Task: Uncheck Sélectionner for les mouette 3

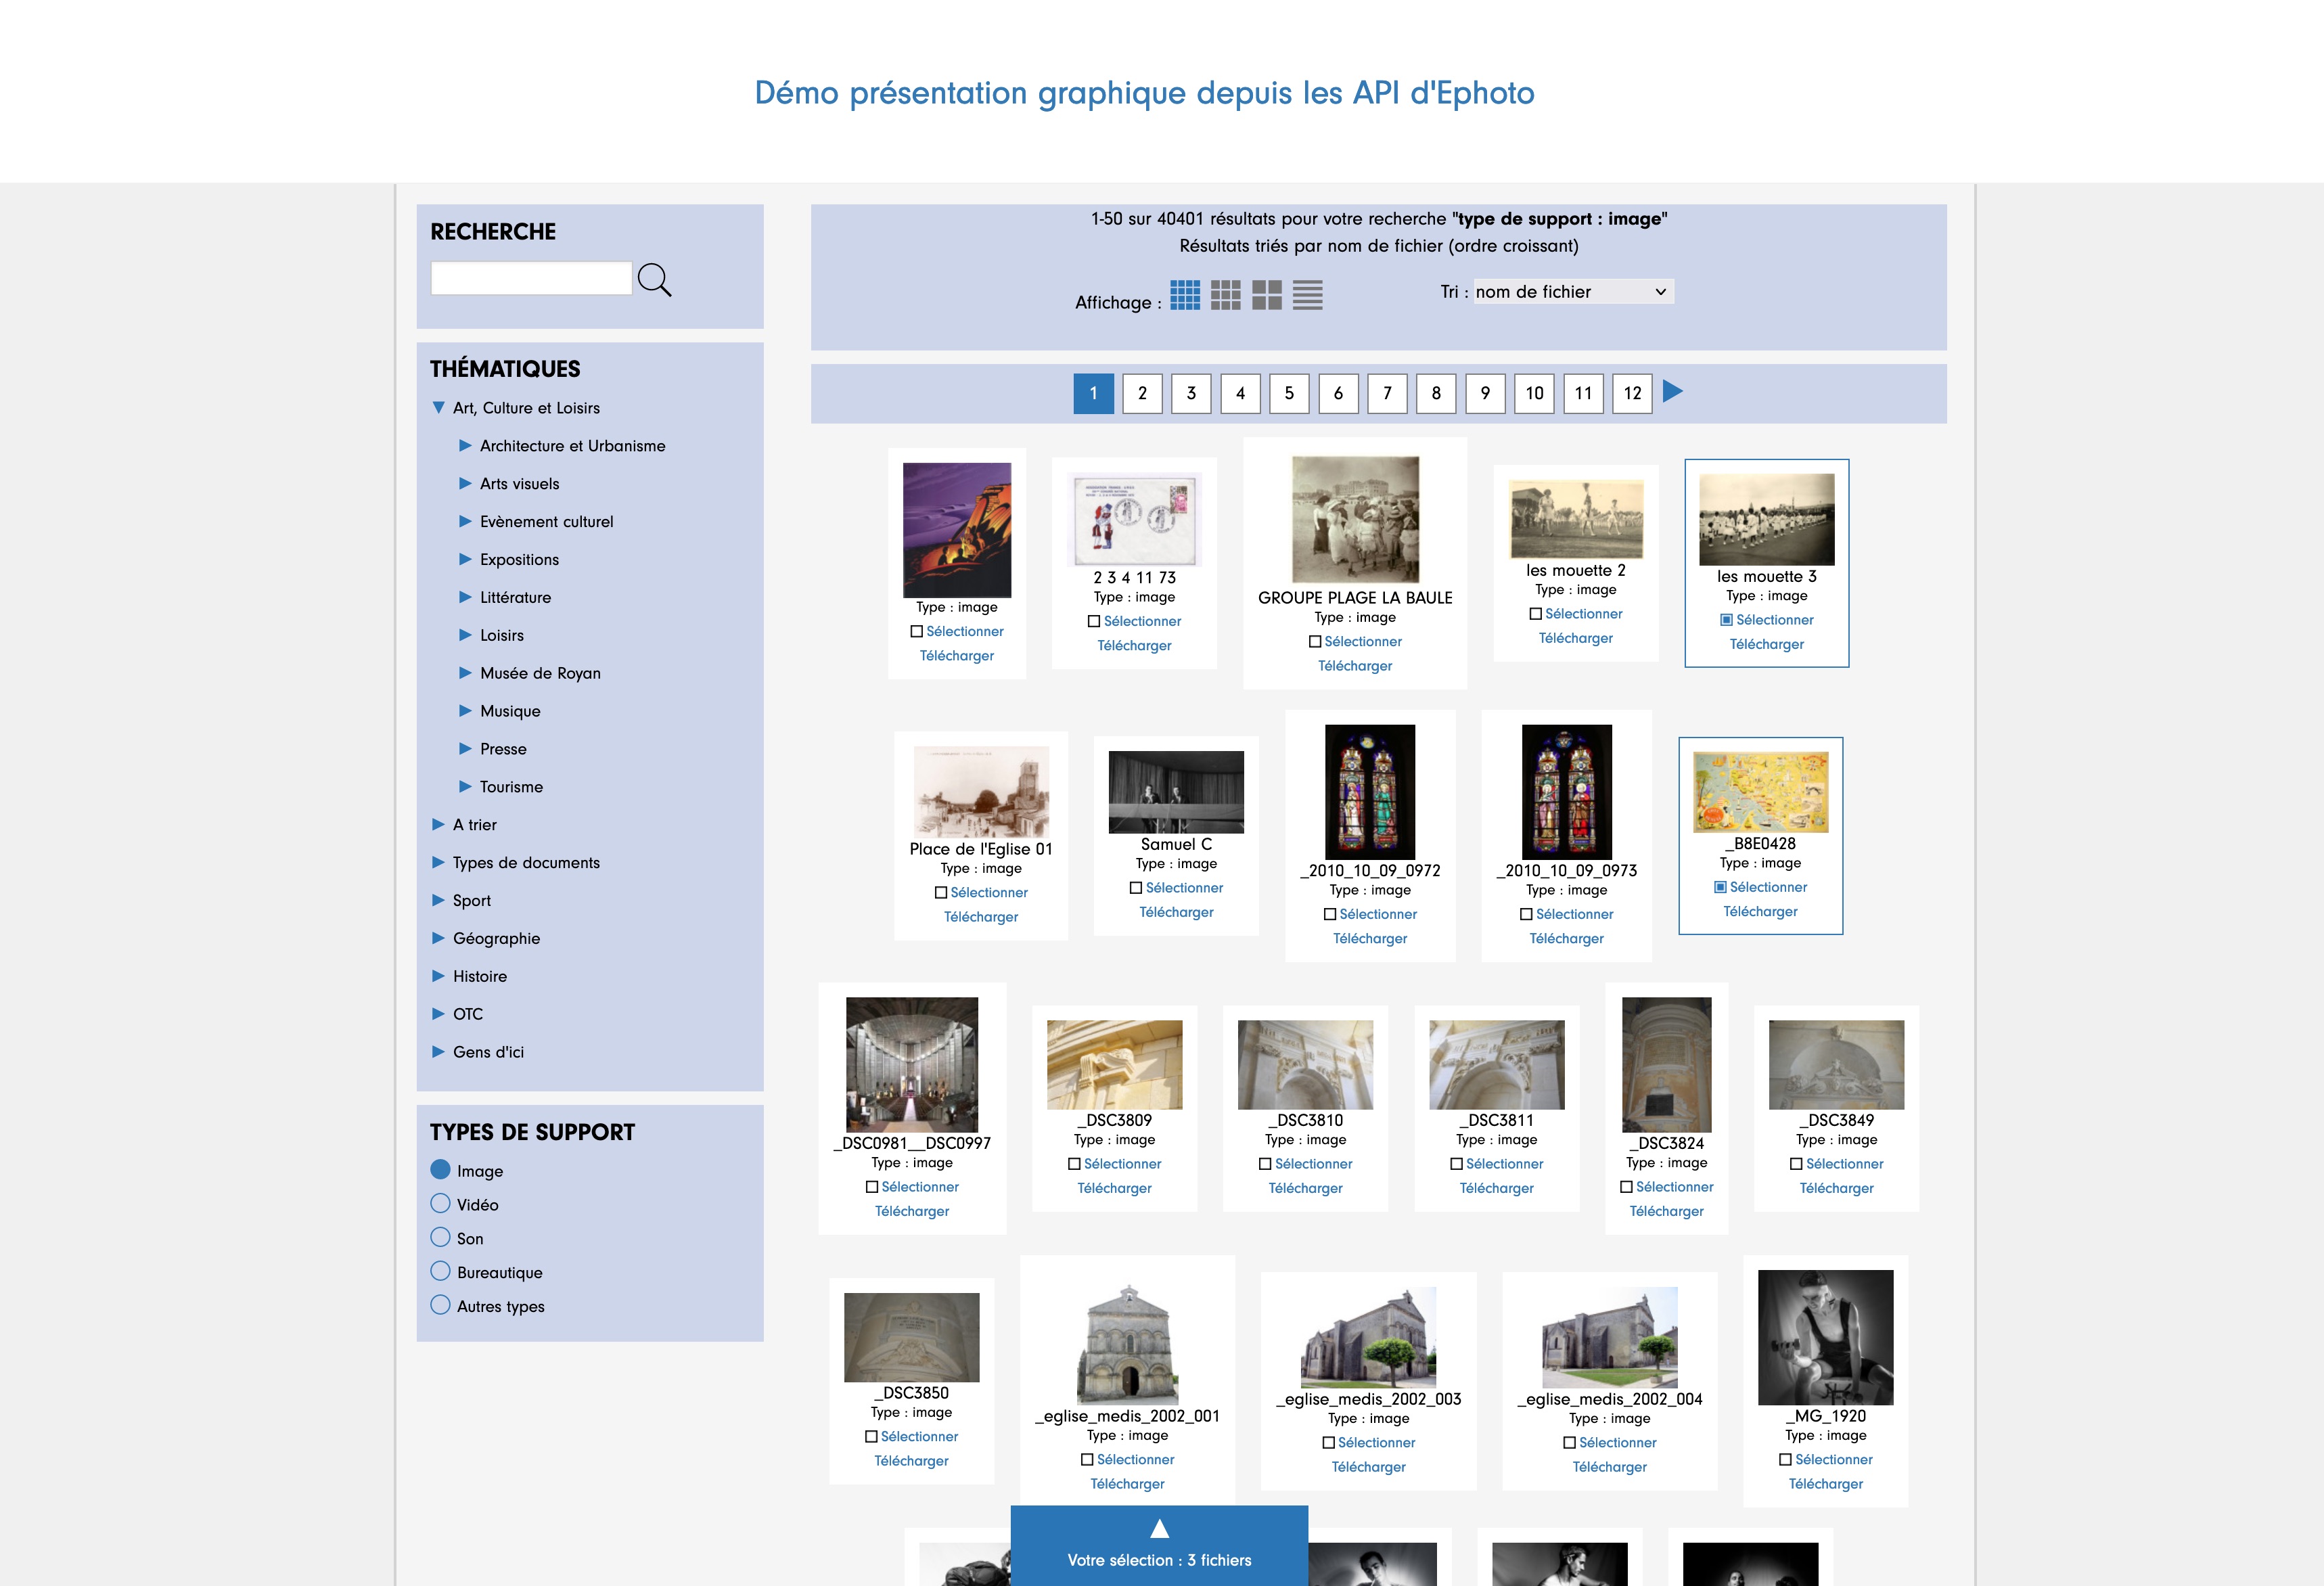Action: [1726, 620]
